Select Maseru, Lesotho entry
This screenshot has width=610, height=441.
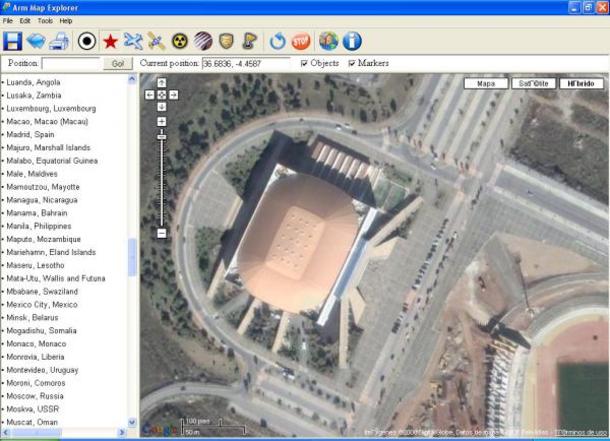click(35, 265)
